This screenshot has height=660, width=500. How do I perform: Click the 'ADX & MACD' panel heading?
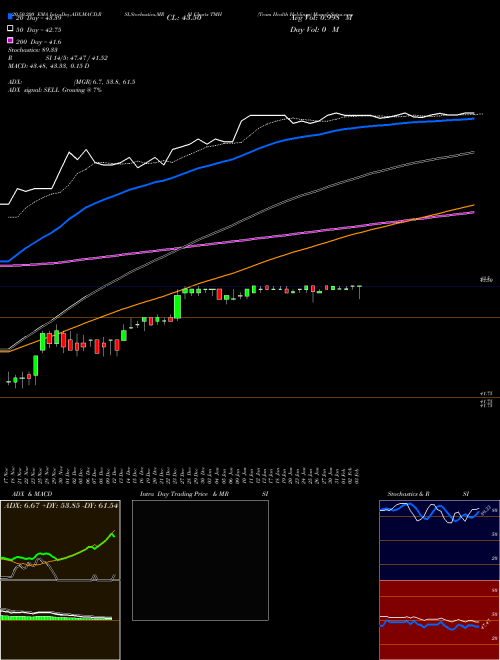click(32, 494)
